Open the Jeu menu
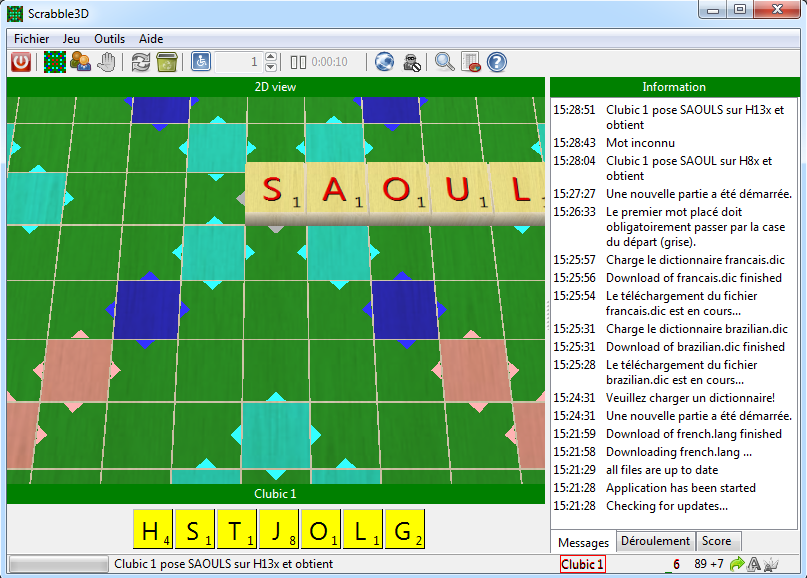The image size is (807, 578). pos(71,39)
